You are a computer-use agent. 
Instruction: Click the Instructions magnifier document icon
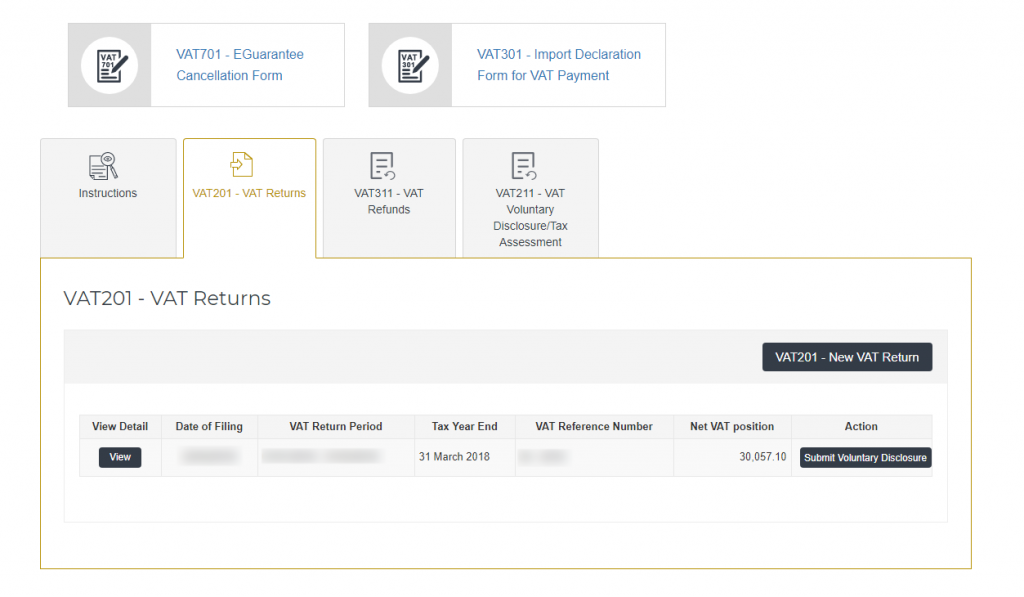[103, 166]
